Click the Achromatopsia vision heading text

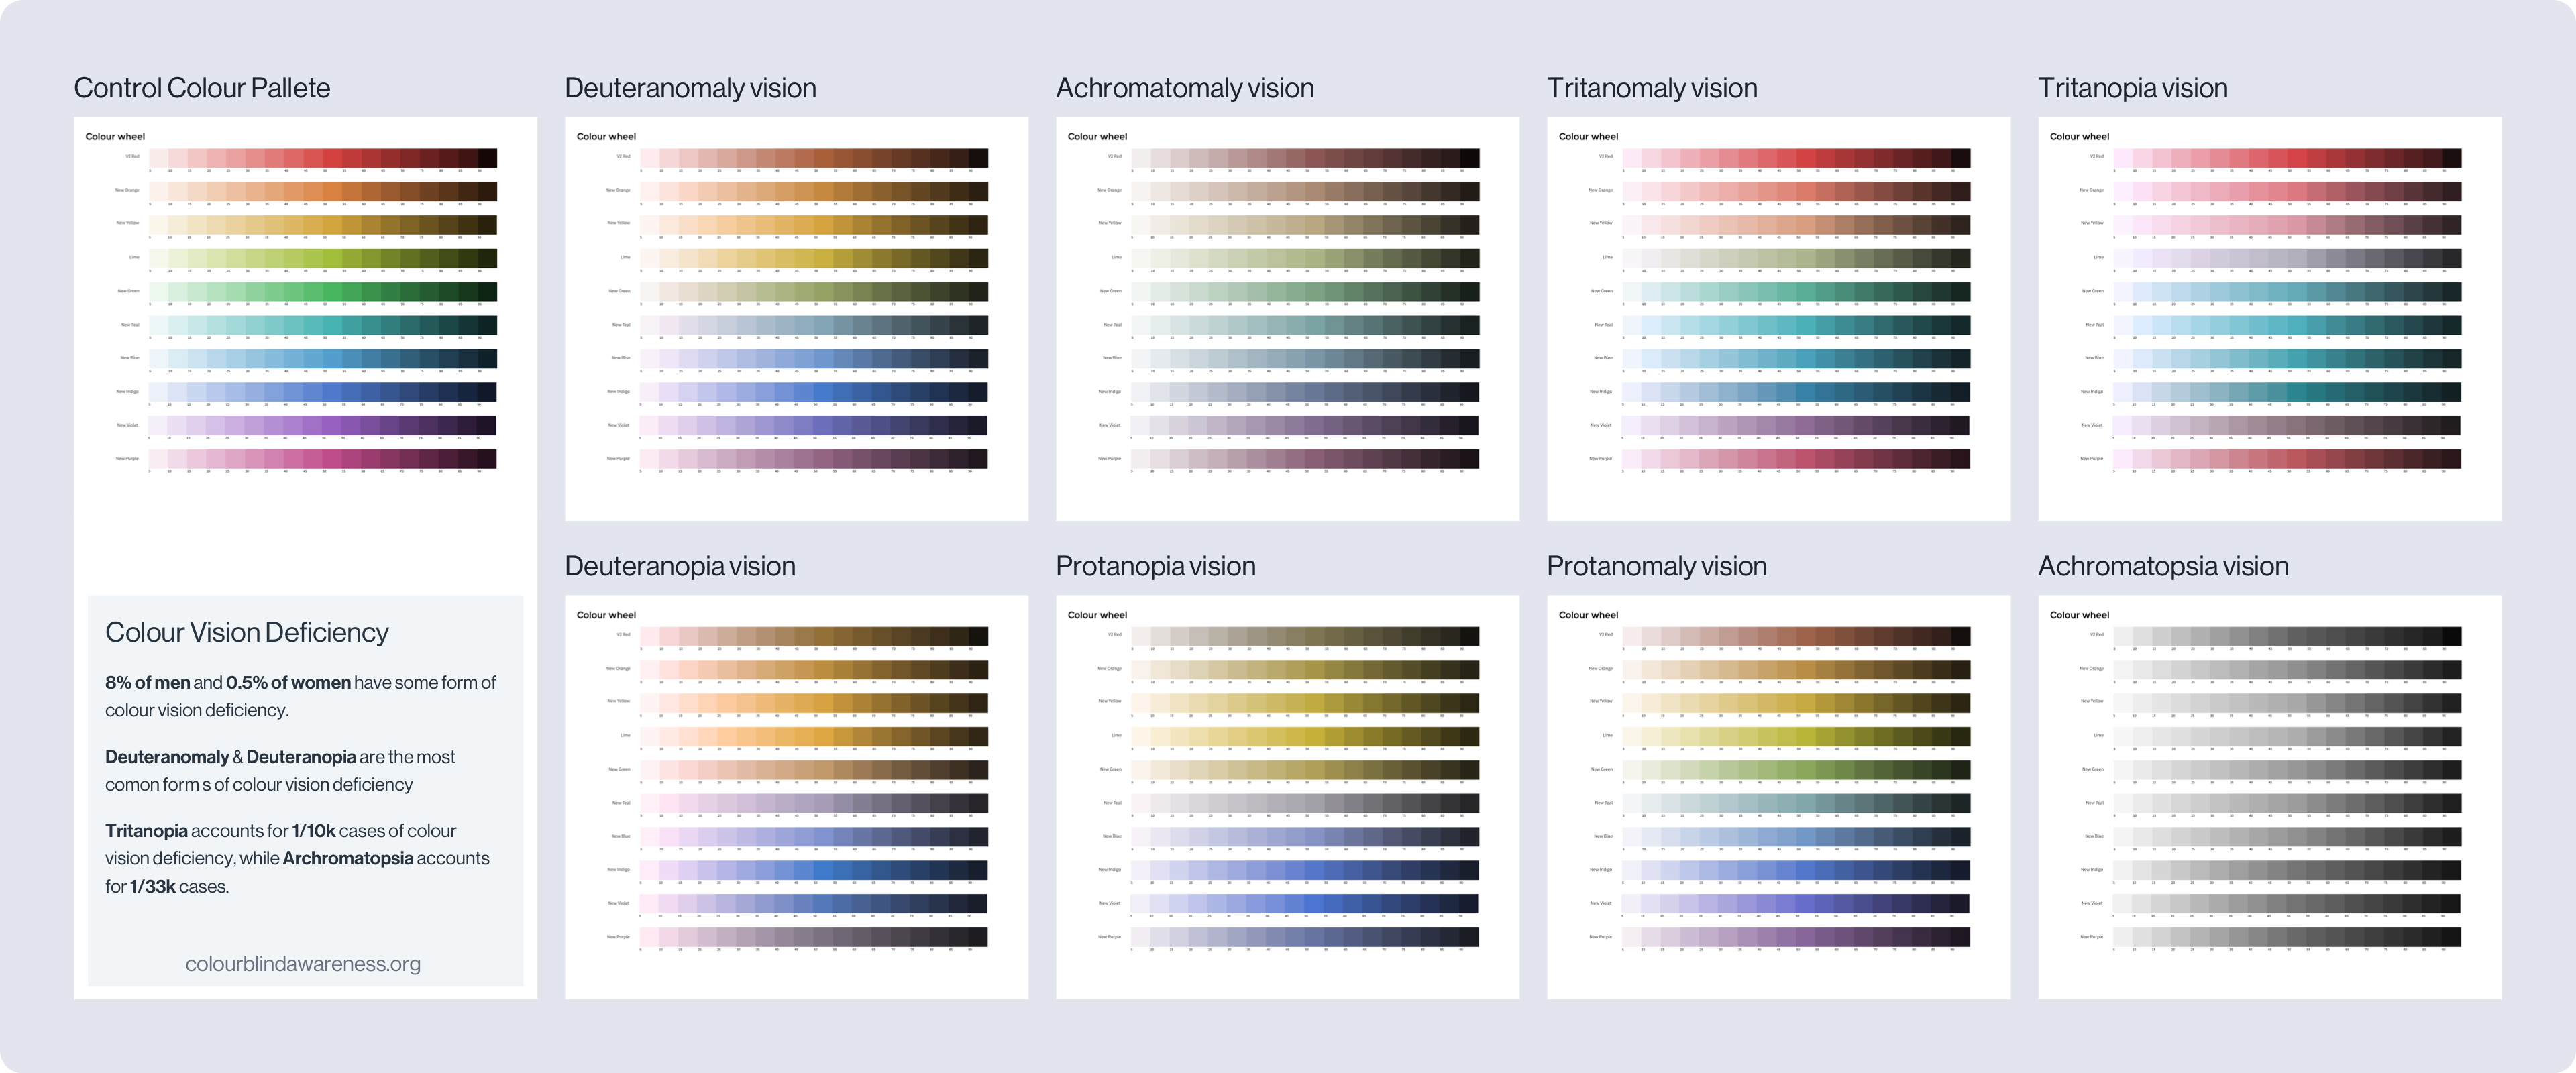[2162, 566]
